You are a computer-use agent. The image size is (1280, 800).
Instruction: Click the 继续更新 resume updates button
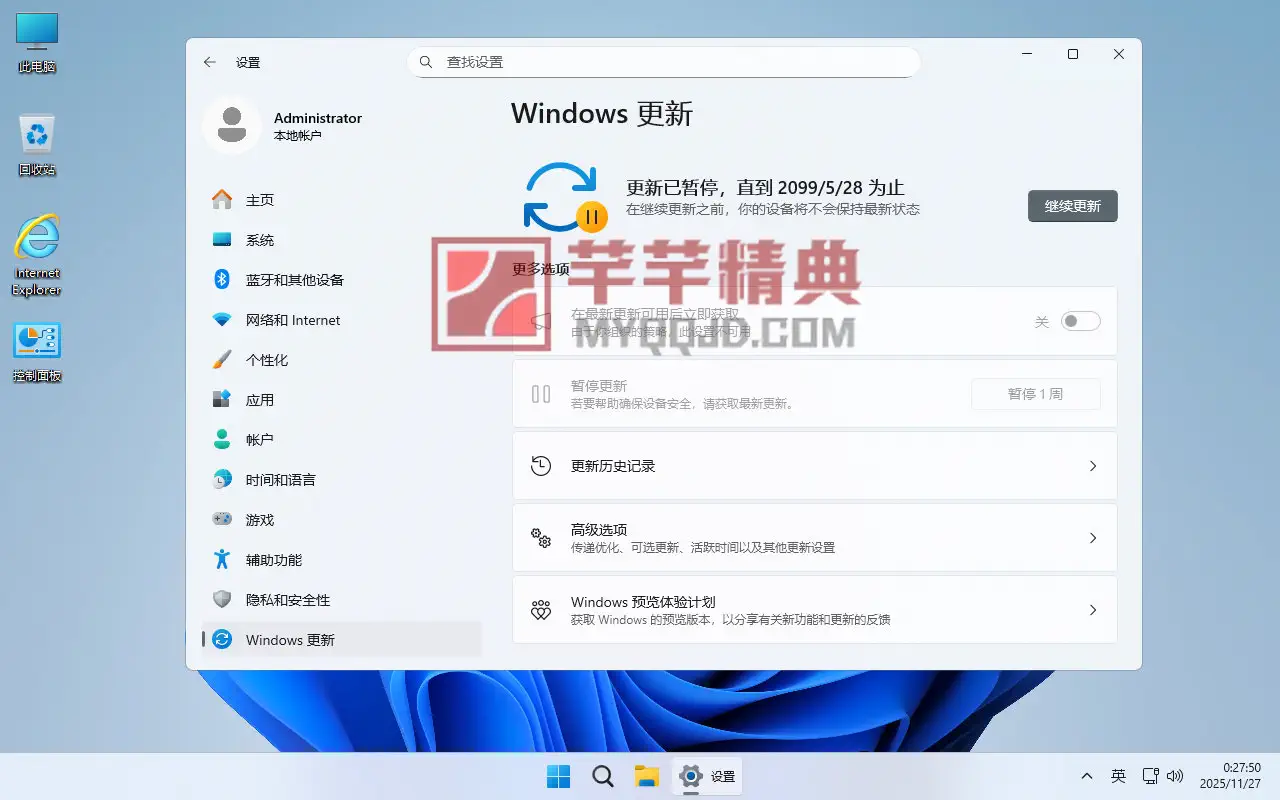pyautogui.click(x=1072, y=206)
